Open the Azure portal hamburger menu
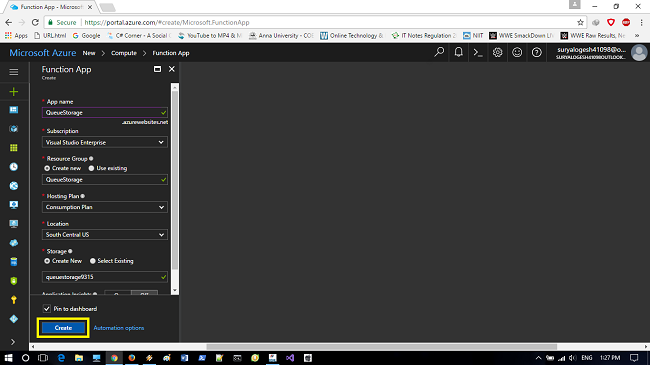Viewport: 650px width, 365px height. (14, 72)
